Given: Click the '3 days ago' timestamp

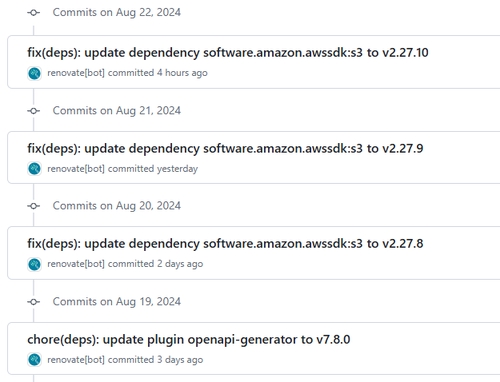Looking at the screenshot, I should (x=180, y=360).
